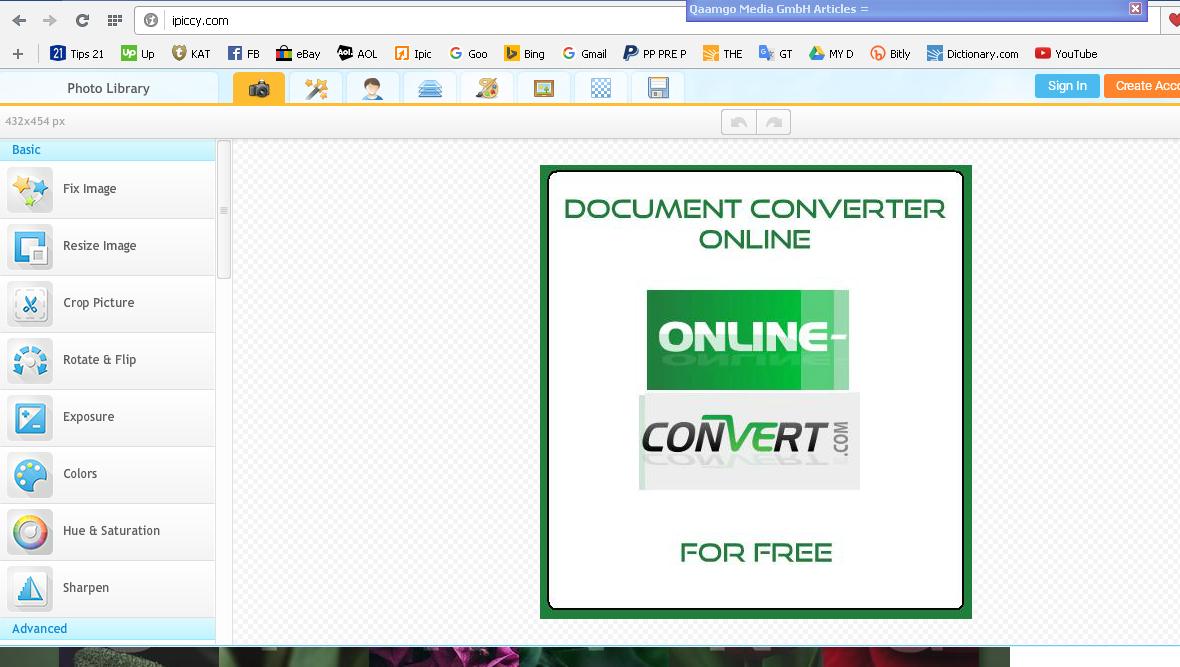Open the AOL bookmark

(x=357, y=53)
